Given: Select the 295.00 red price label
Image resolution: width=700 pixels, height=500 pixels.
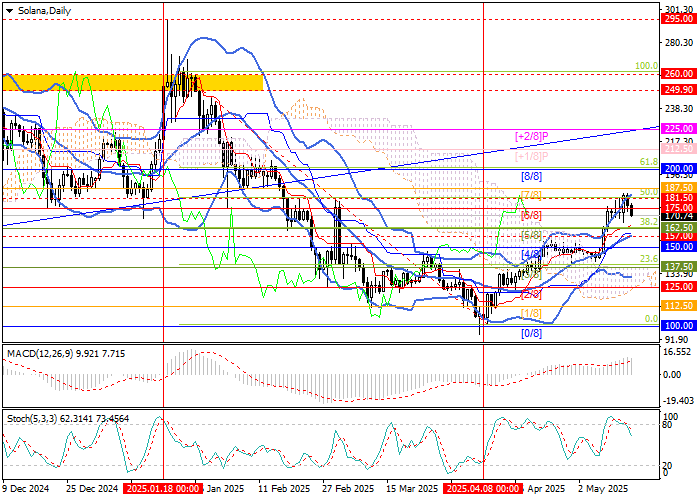Looking at the screenshot, I should [678, 19].
